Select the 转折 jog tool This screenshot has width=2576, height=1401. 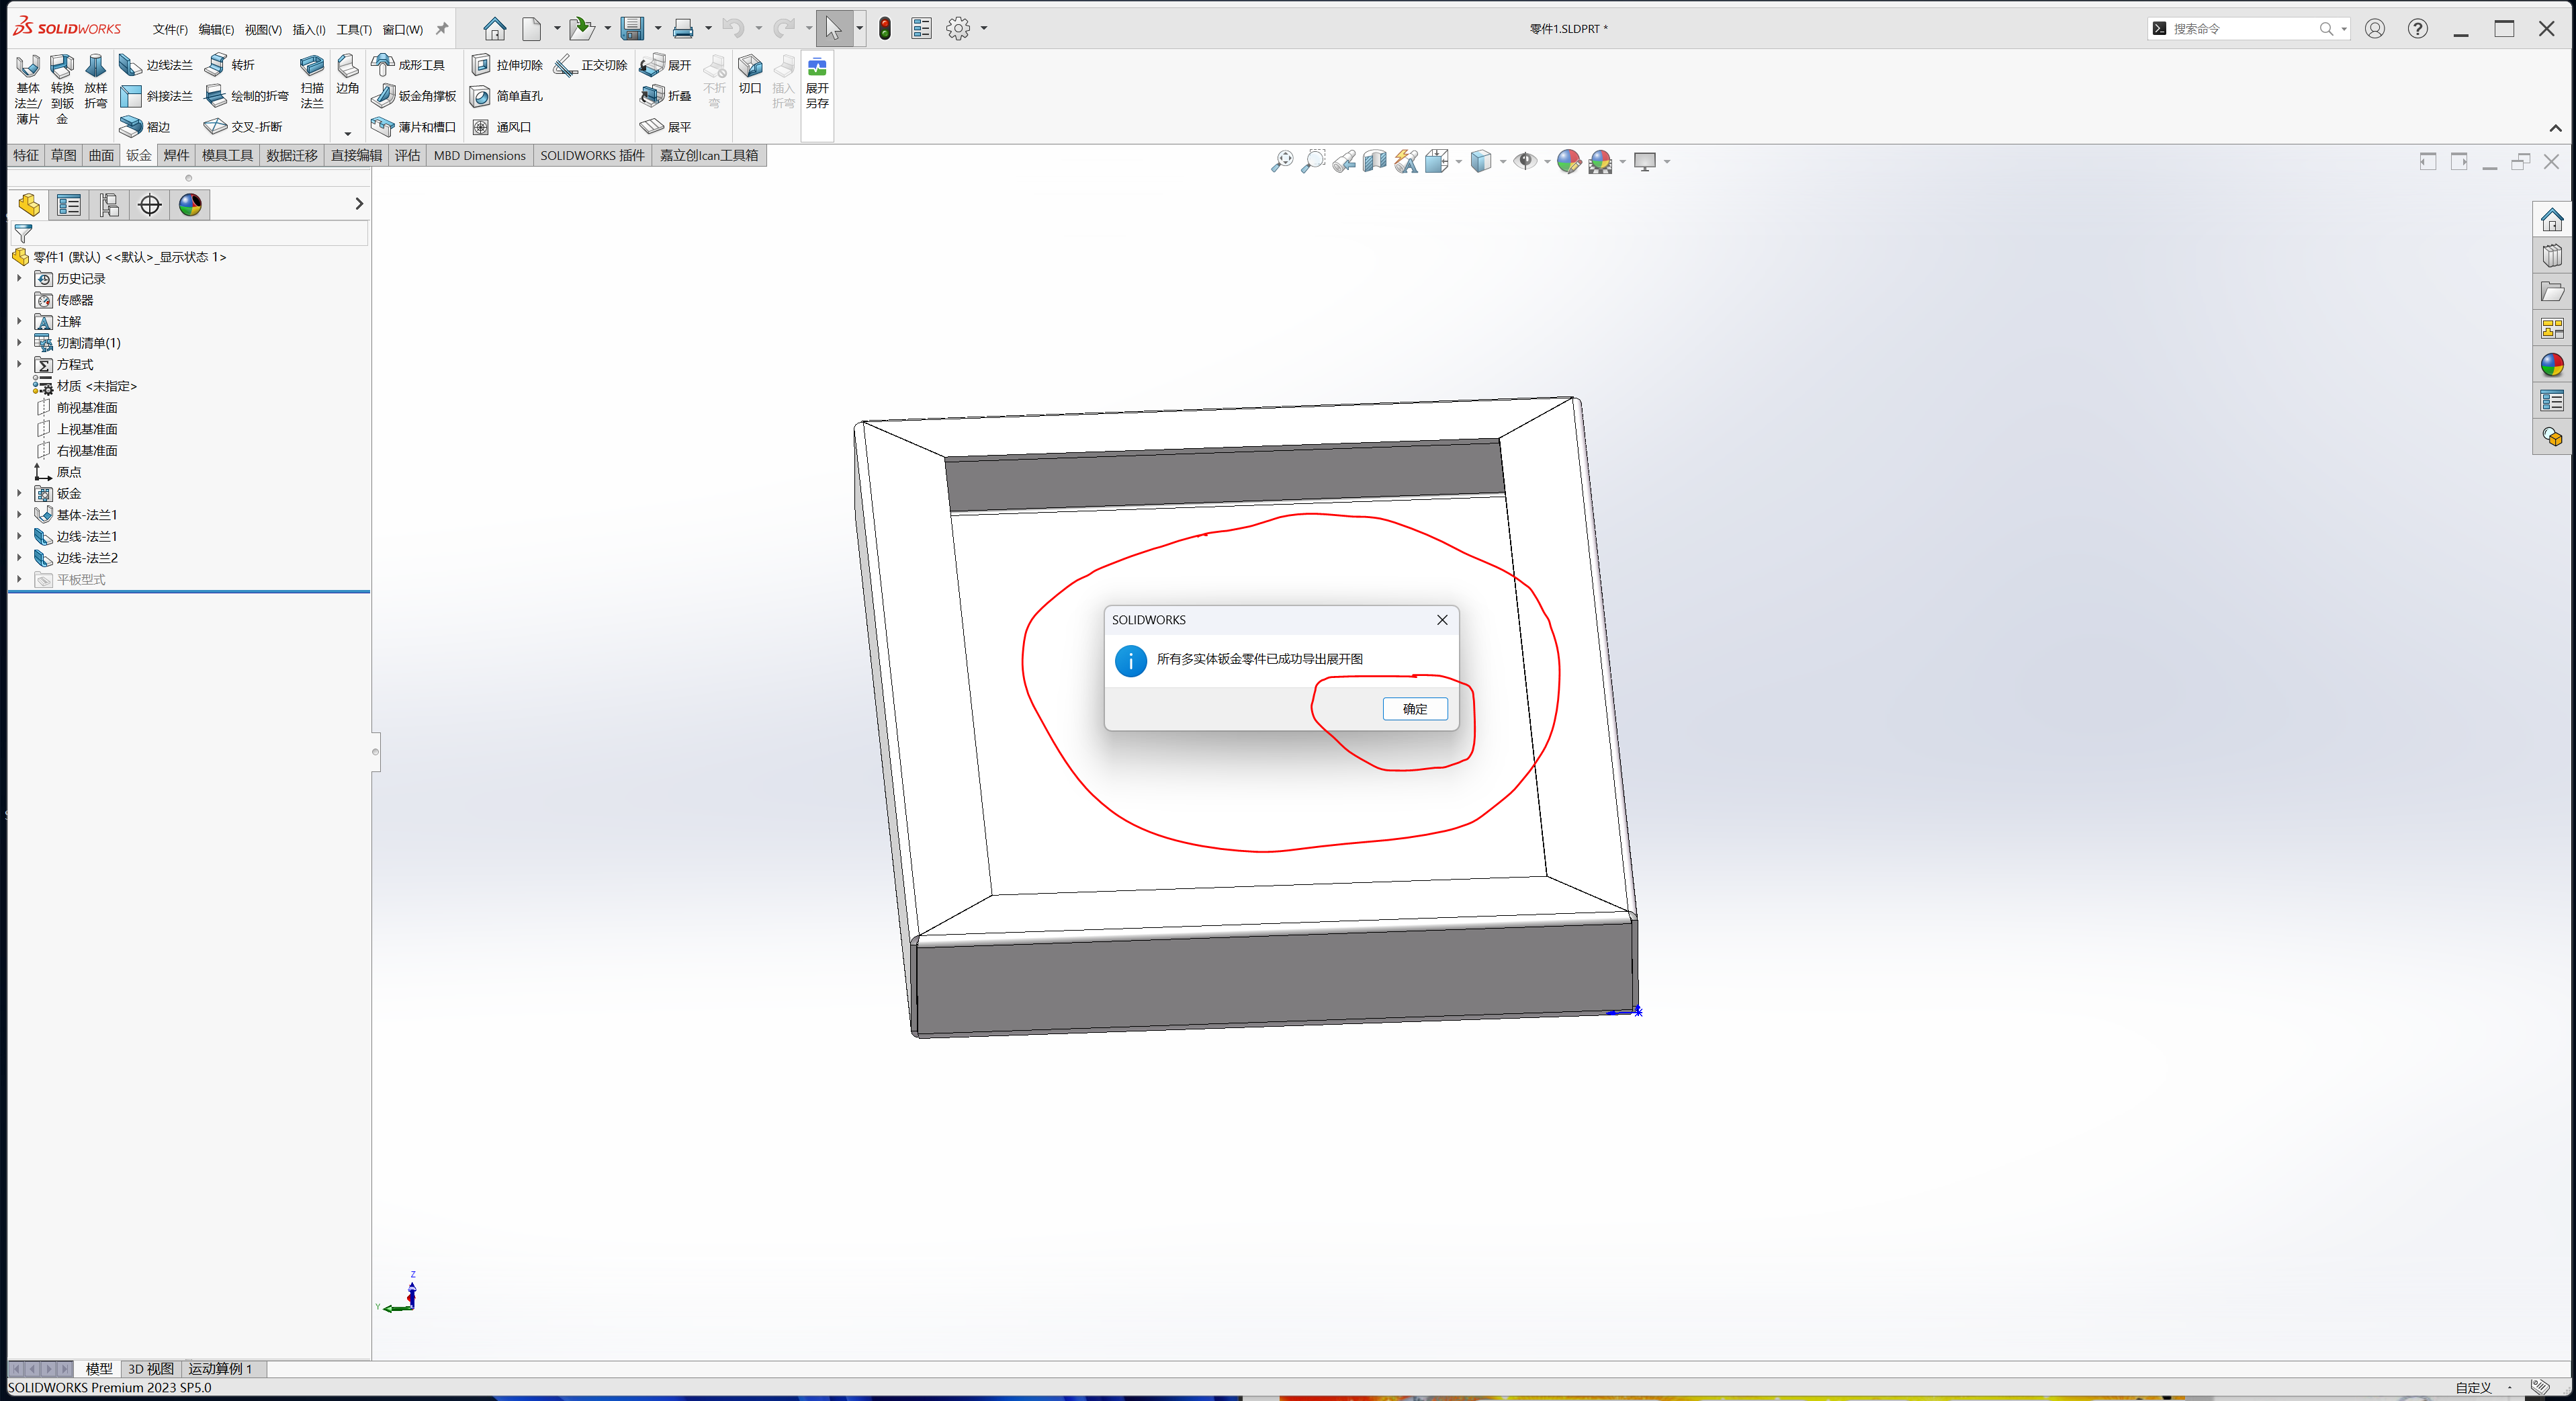230,65
